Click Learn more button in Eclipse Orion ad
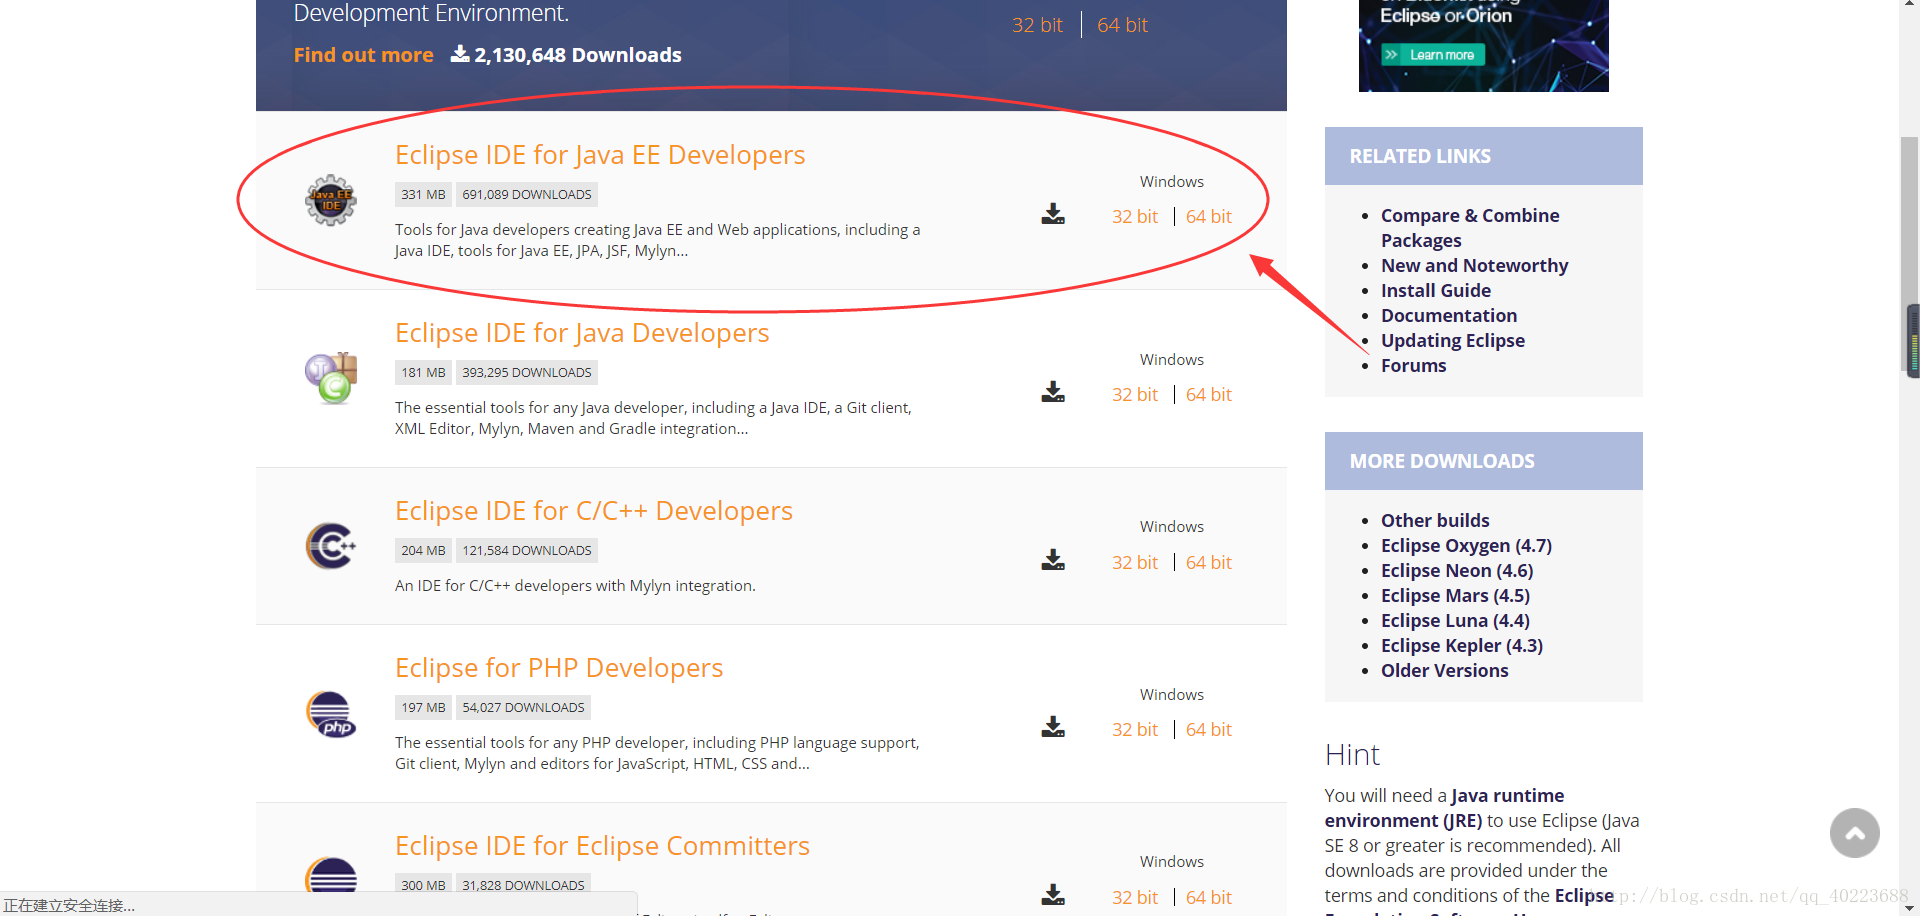 point(1433,55)
